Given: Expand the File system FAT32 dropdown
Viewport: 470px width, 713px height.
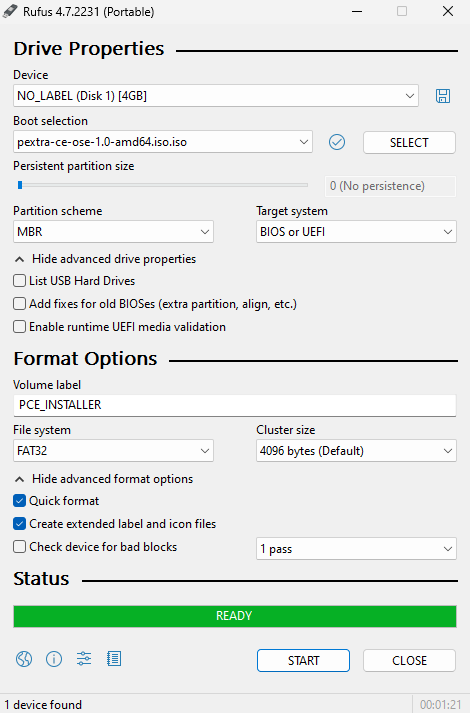Looking at the screenshot, I should (113, 451).
